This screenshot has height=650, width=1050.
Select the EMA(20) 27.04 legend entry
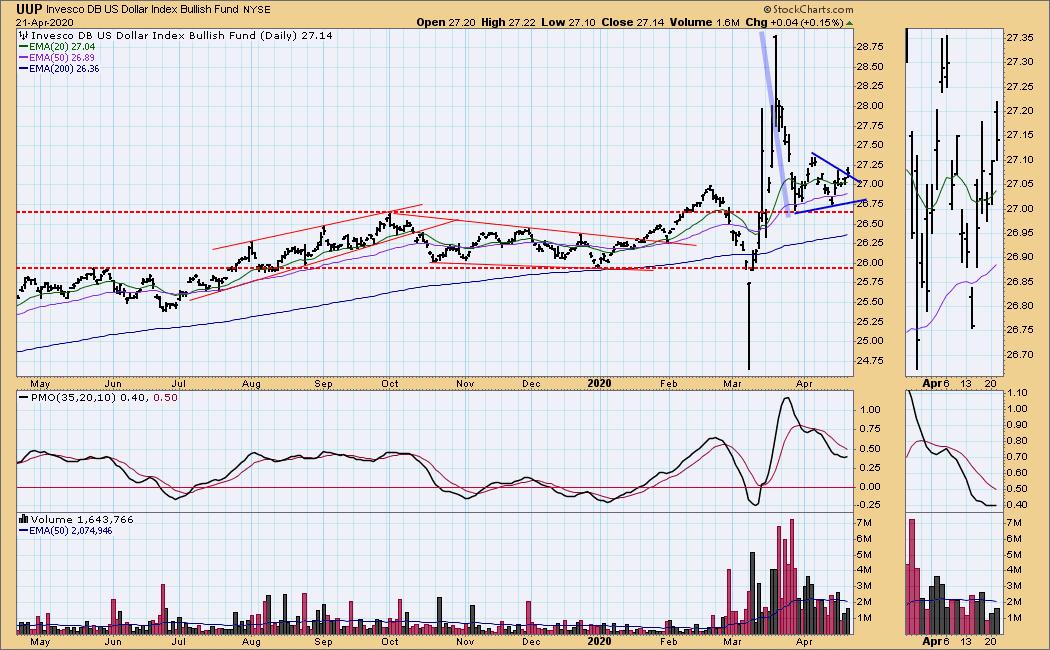click(x=58, y=47)
